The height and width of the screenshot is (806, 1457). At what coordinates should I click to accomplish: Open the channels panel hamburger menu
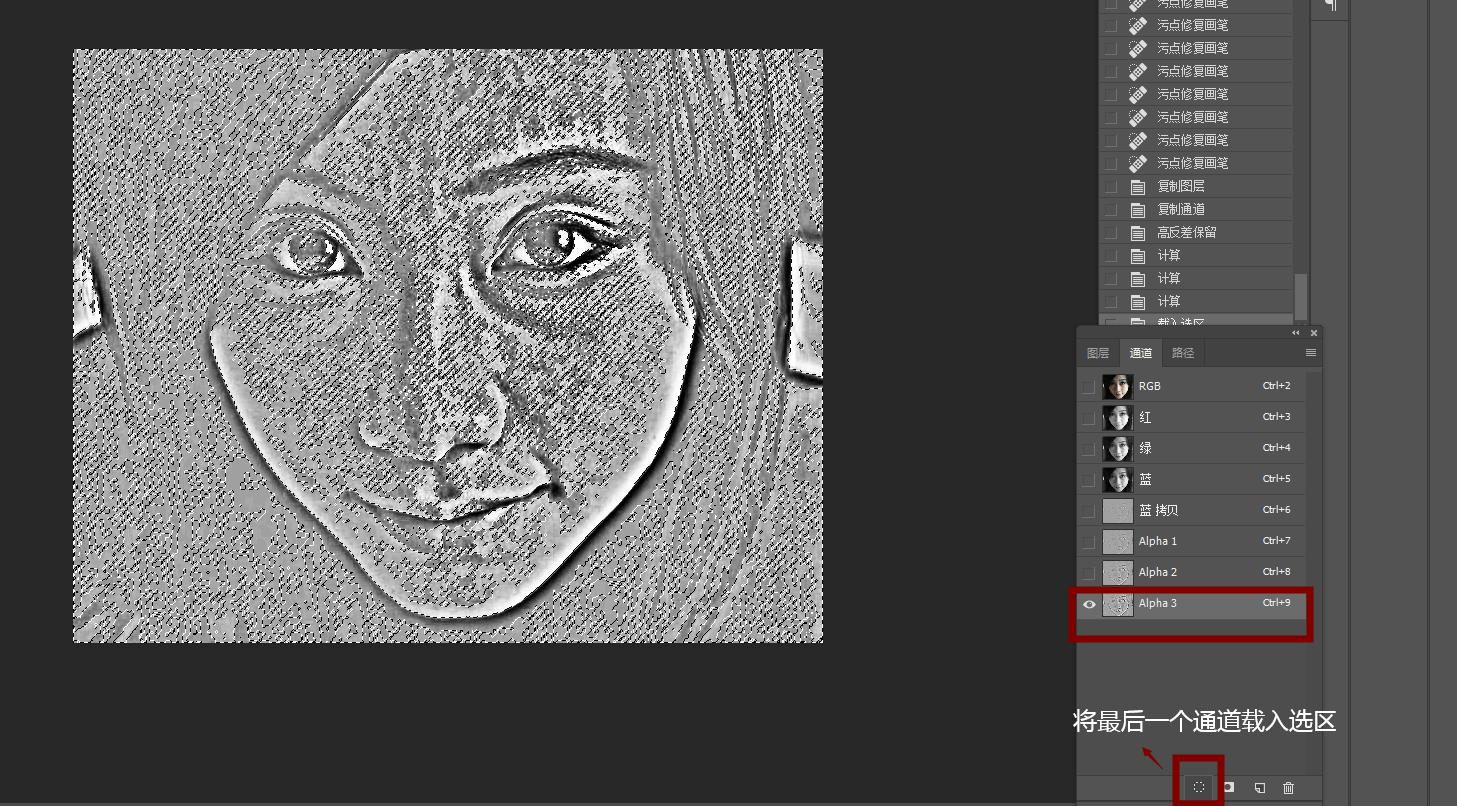(1310, 353)
